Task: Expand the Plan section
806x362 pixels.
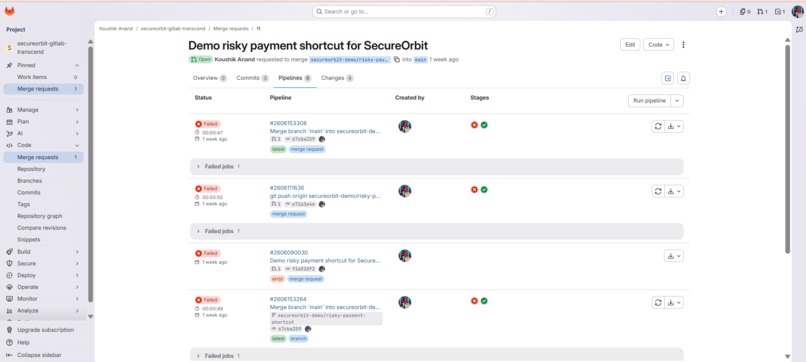Action: coord(43,122)
